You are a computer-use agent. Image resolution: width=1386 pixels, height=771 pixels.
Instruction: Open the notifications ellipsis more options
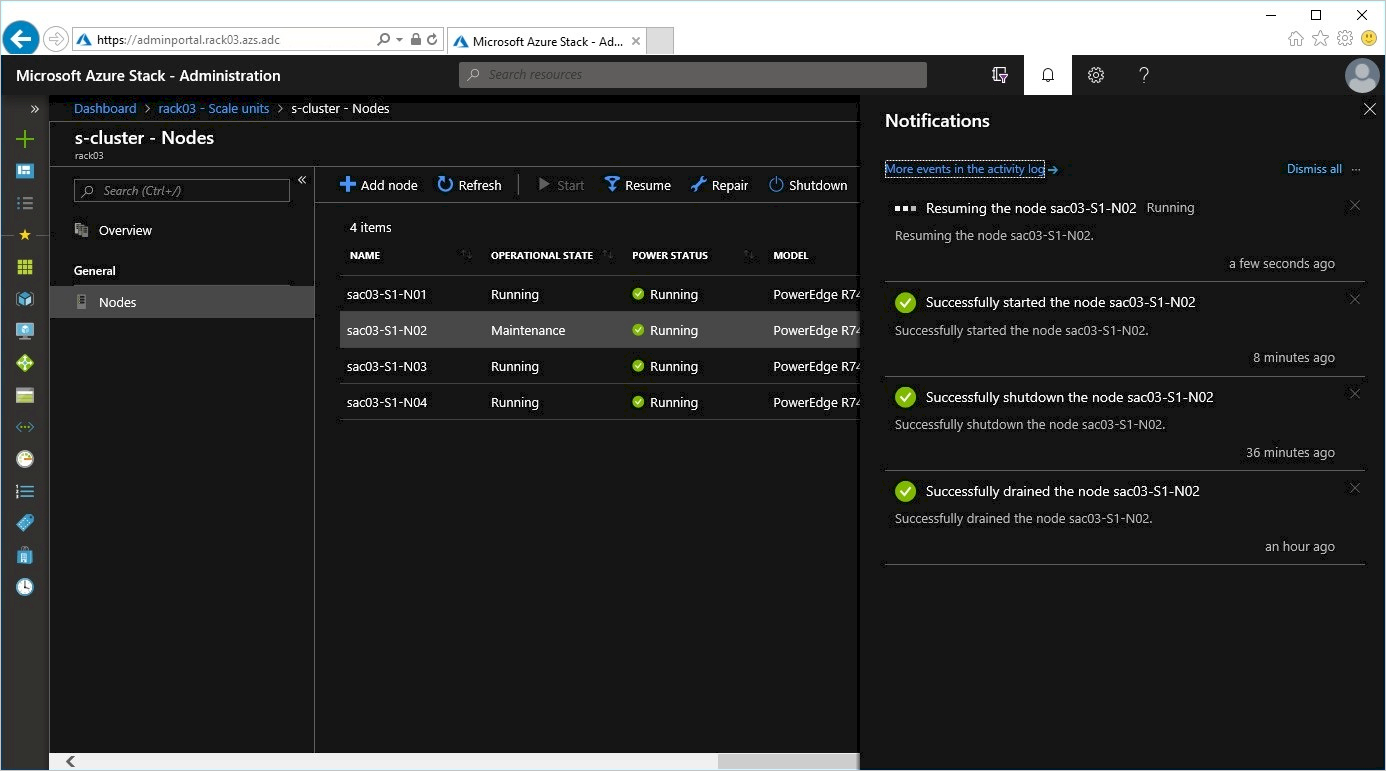1356,169
